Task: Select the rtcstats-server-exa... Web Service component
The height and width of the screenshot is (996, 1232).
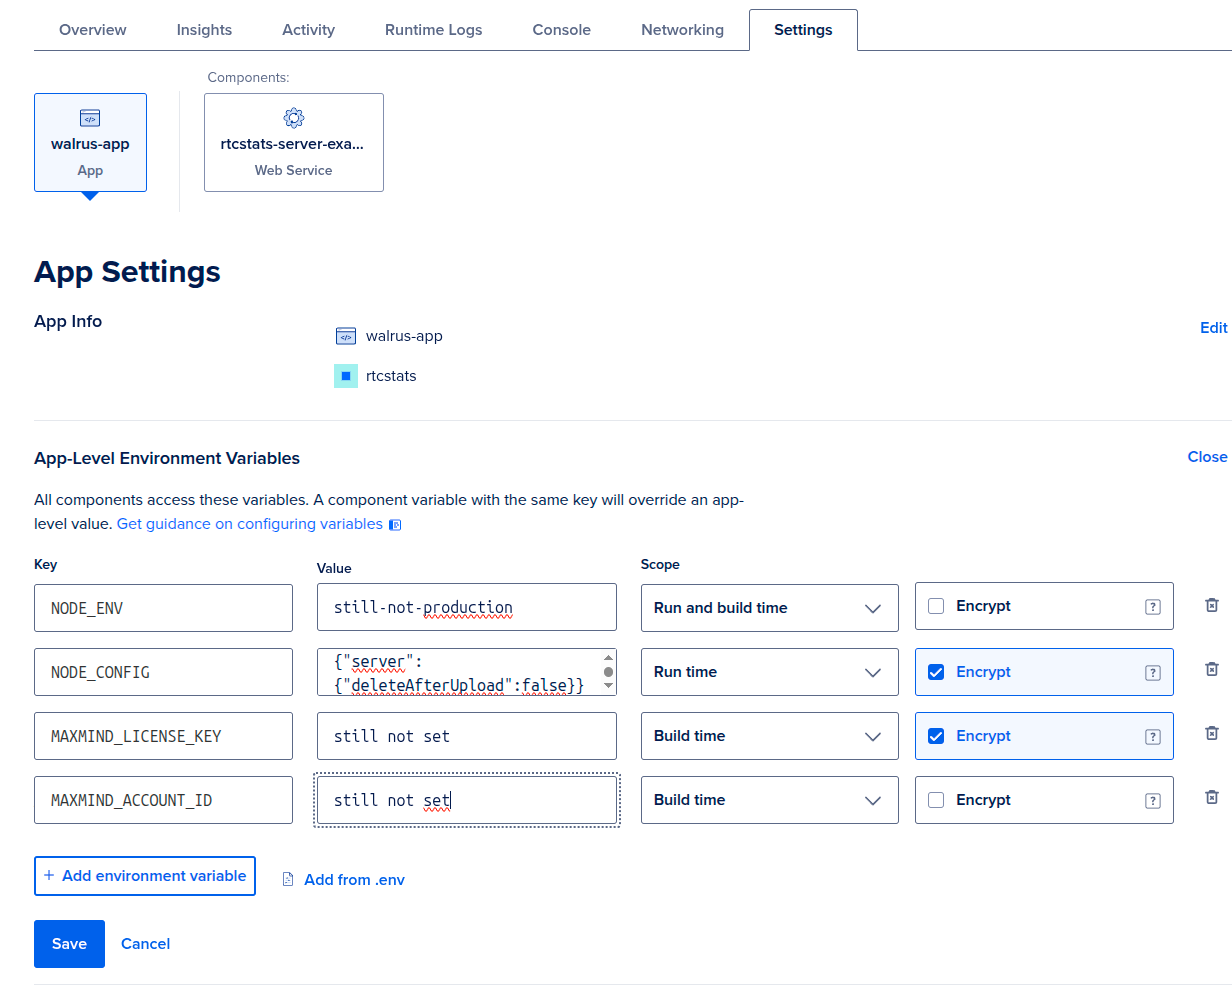Action: [x=294, y=142]
